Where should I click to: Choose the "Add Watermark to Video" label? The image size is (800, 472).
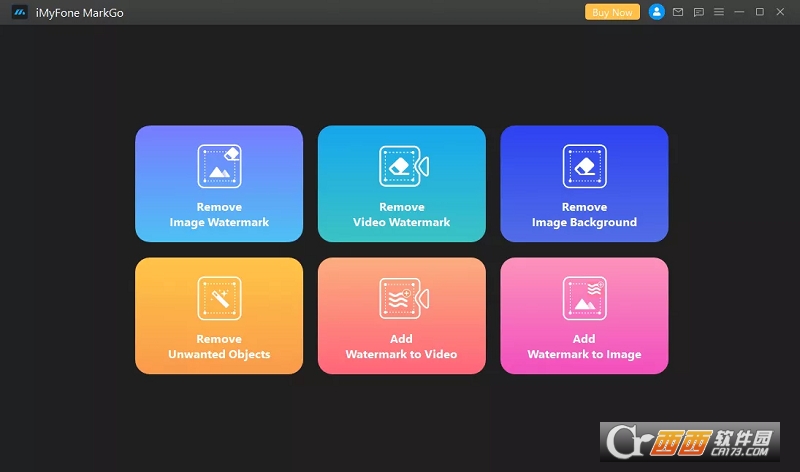pyautogui.click(x=402, y=347)
